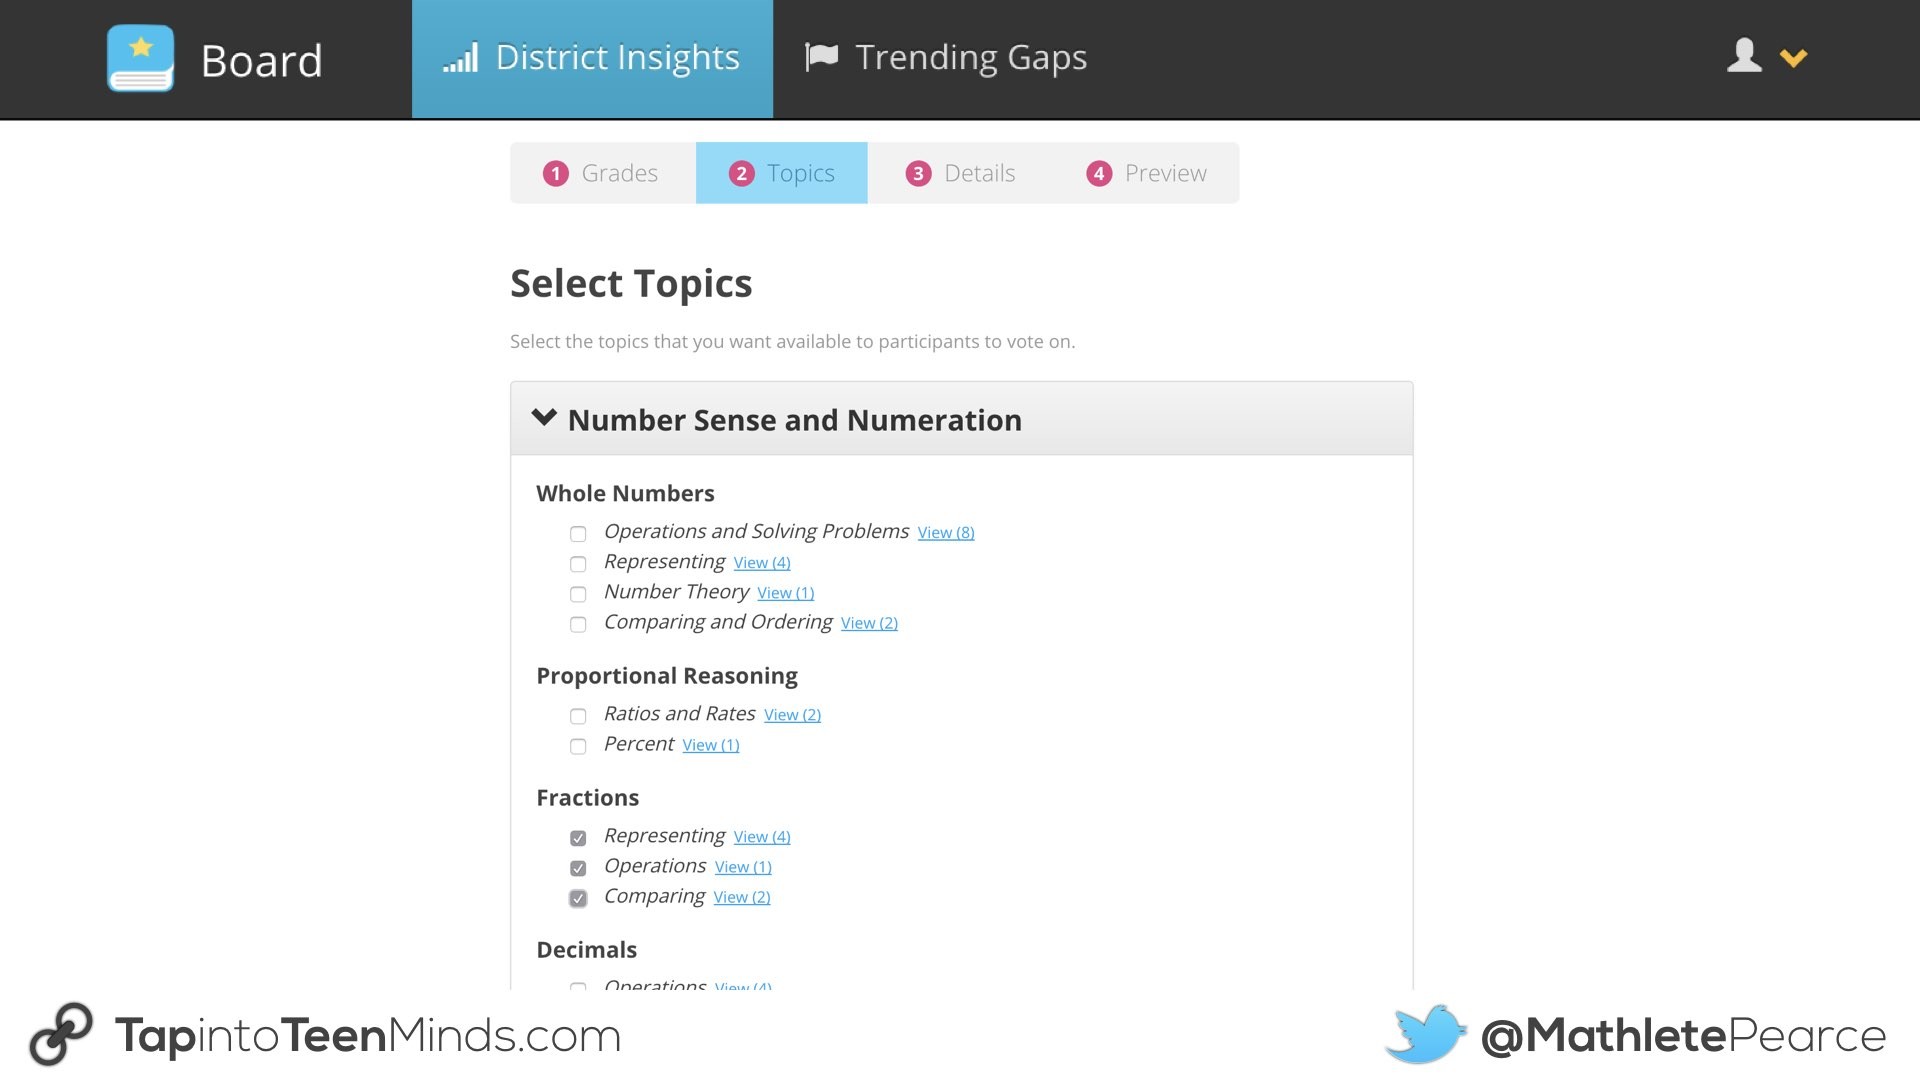The width and height of the screenshot is (1920, 1080).
Task: View Ratios and Rates items
Action: click(x=793, y=713)
